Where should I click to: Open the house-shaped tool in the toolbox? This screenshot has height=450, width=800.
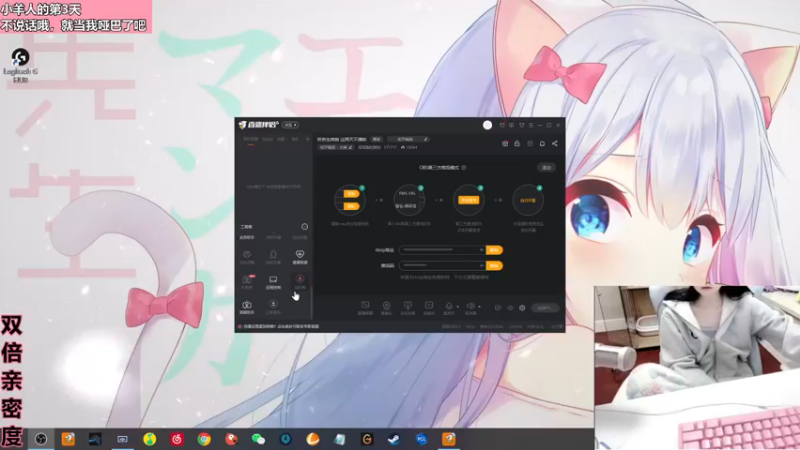273,256
